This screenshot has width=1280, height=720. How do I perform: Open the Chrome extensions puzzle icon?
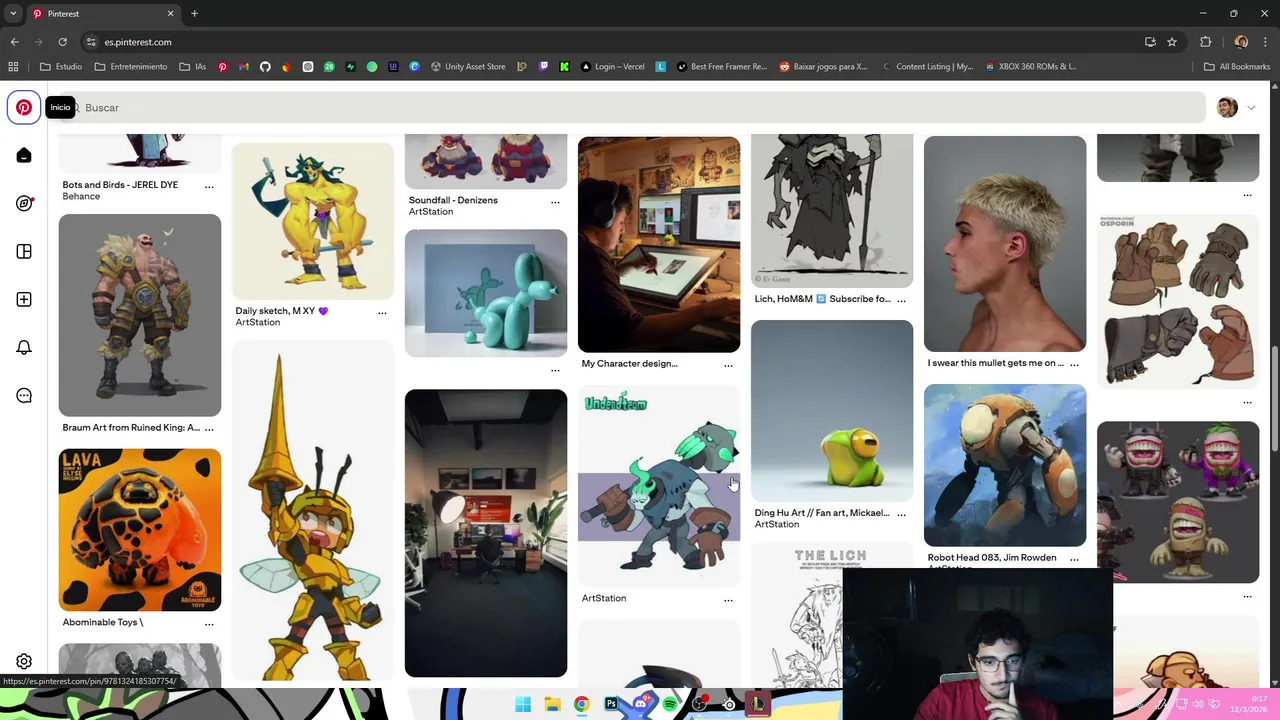1205,42
